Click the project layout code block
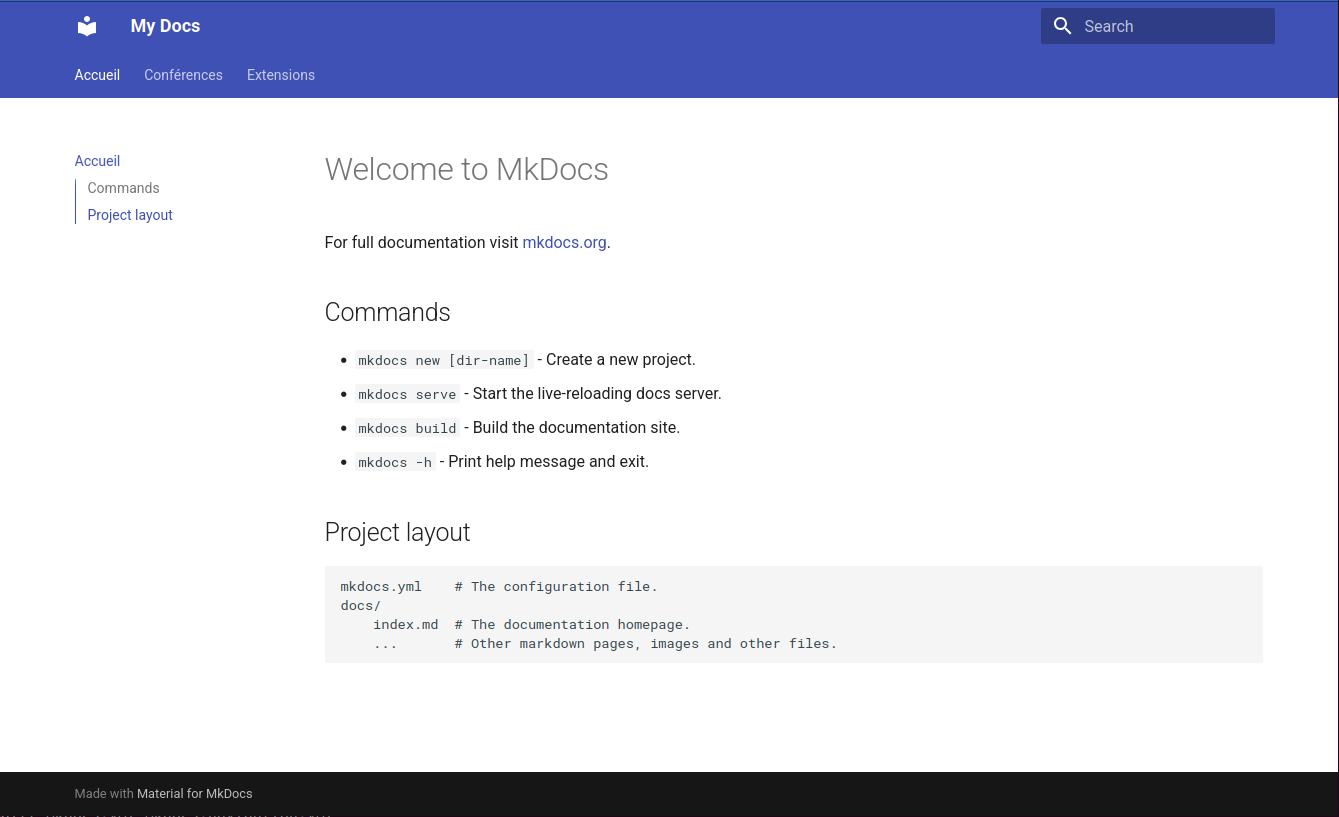 coord(793,614)
